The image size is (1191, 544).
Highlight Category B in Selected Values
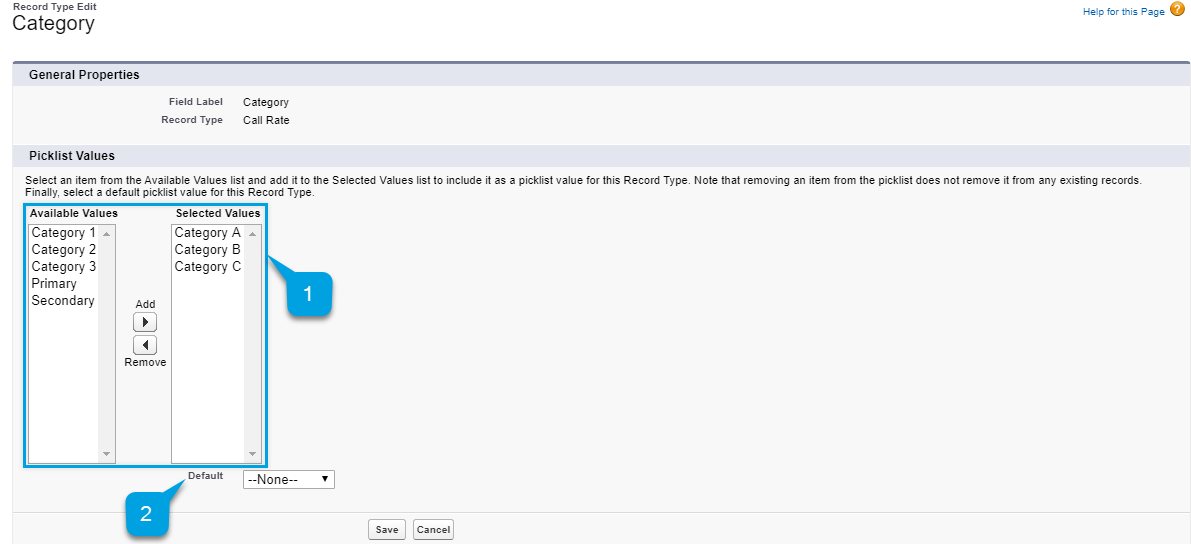[207, 250]
